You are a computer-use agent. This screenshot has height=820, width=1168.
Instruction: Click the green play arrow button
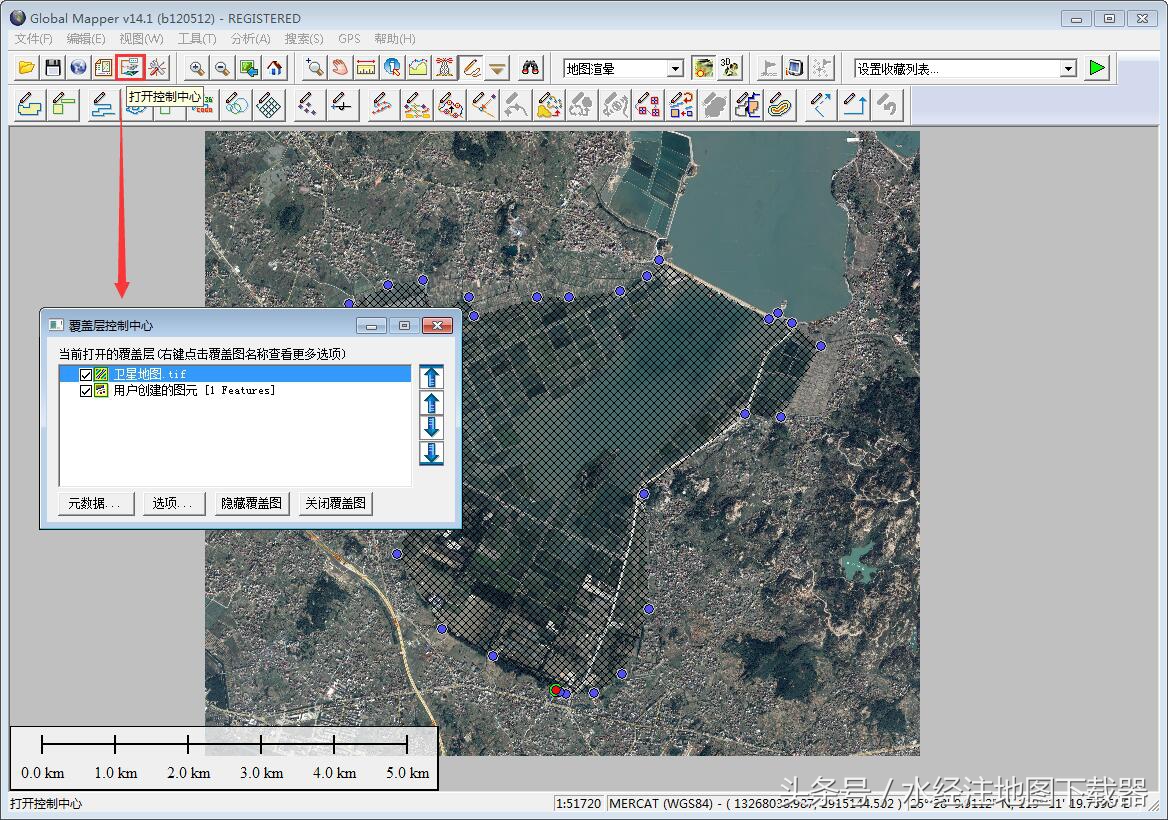pyautogui.click(x=1098, y=68)
